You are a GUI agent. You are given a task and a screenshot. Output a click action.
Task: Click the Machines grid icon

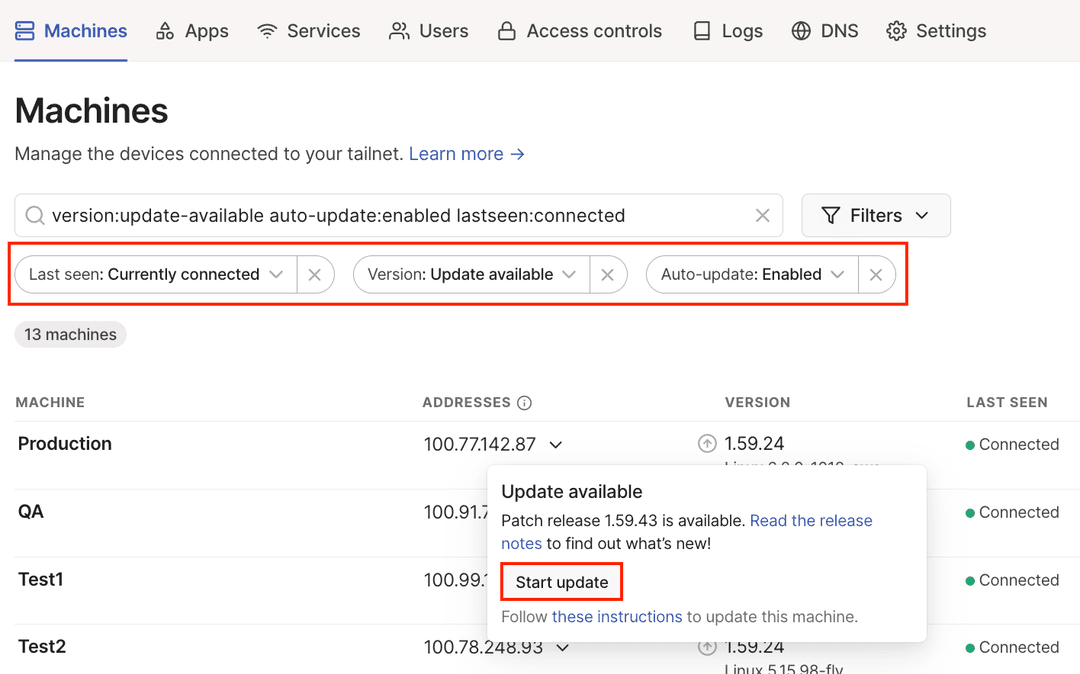coord(23,31)
